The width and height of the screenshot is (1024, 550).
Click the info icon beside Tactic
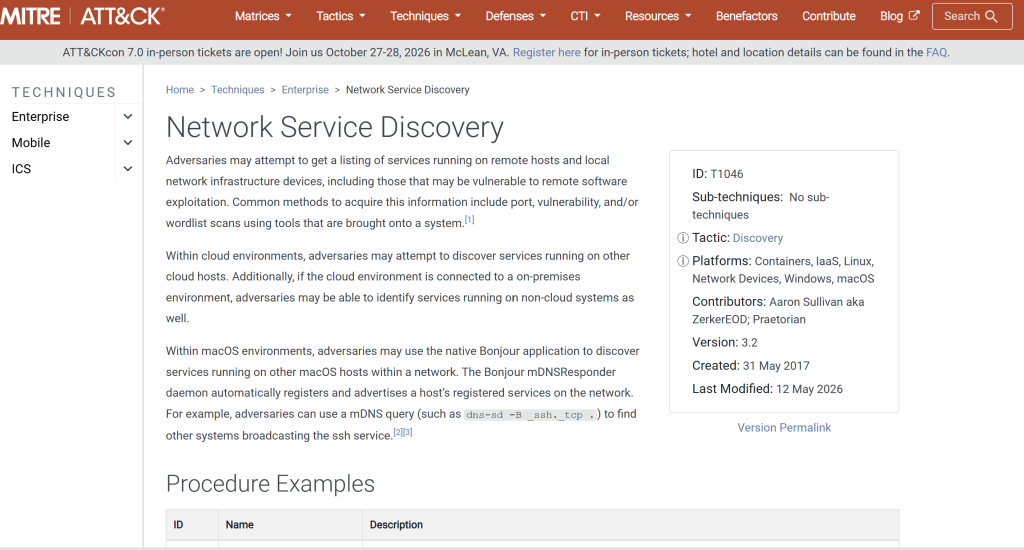[x=682, y=238]
